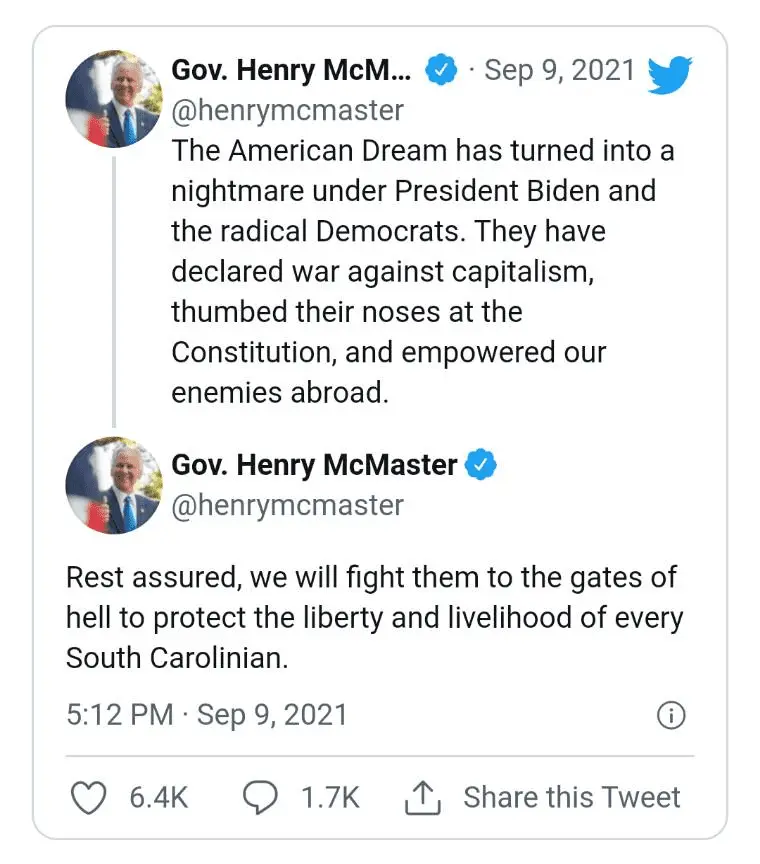Click the reply speech bubble icon
The width and height of the screenshot is (760, 864).
(x=261, y=797)
